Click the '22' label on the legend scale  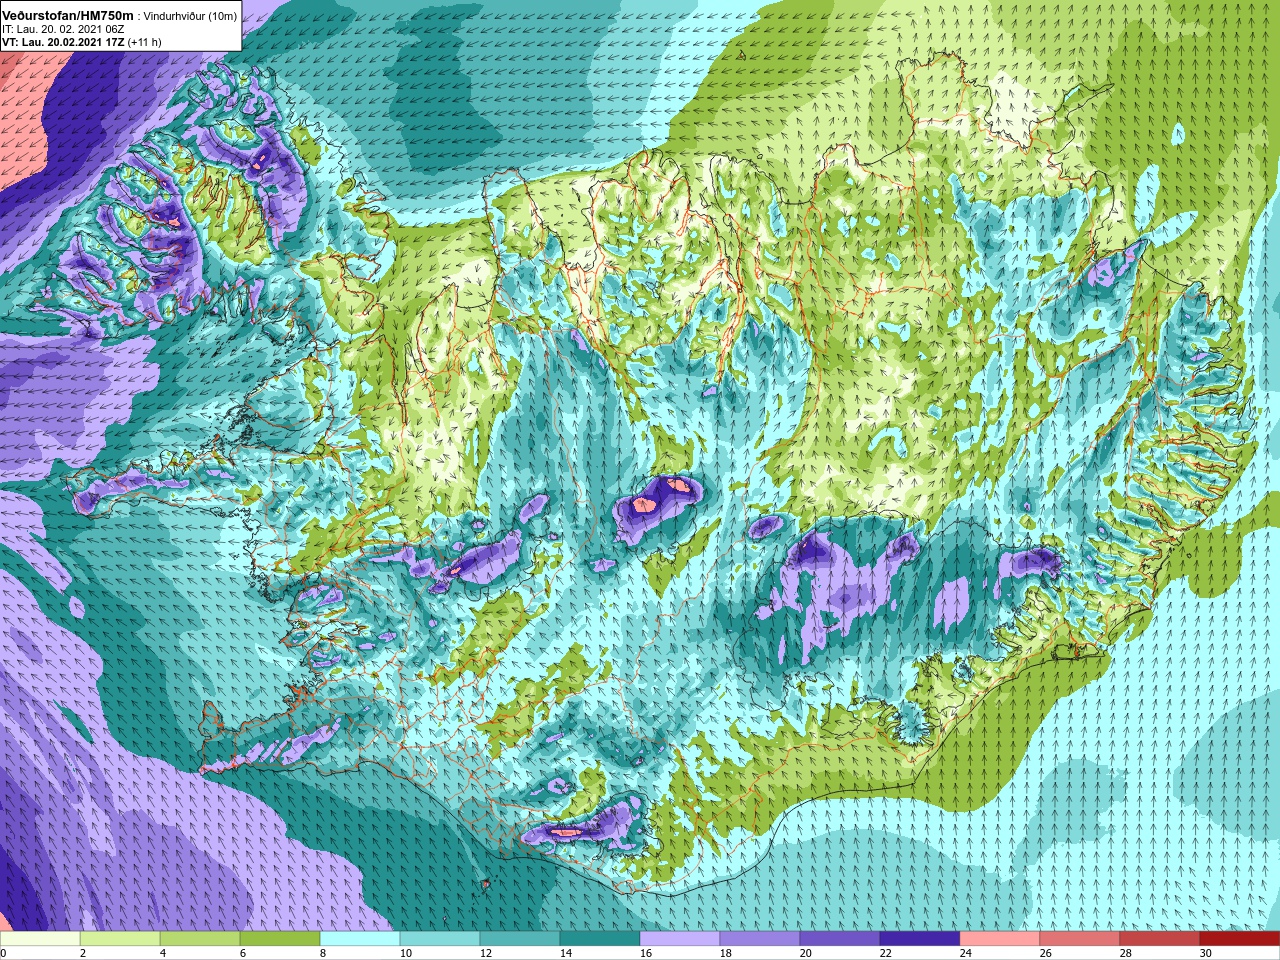(x=886, y=953)
